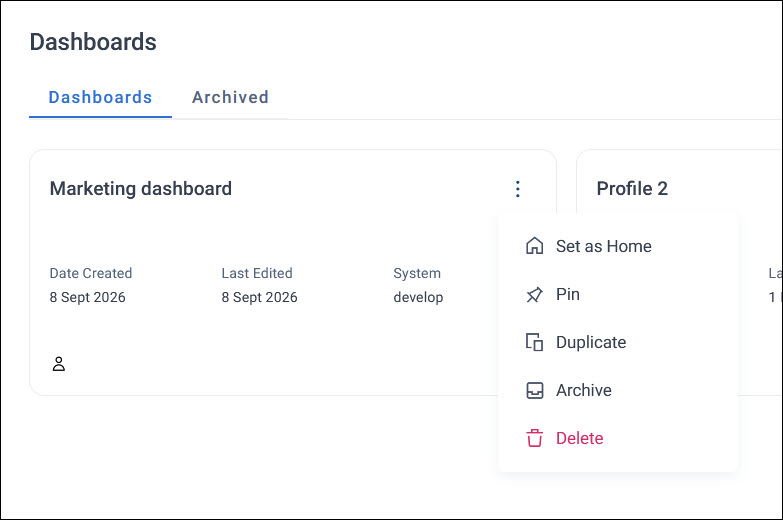Click the red trash icon
The width and height of the screenshot is (783, 520).
click(x=534, y=438)
